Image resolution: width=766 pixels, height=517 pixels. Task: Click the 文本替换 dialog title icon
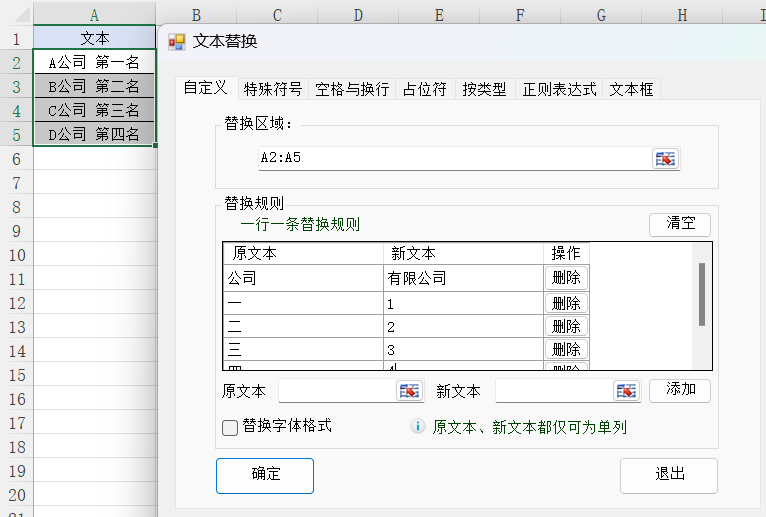point(177,41)
